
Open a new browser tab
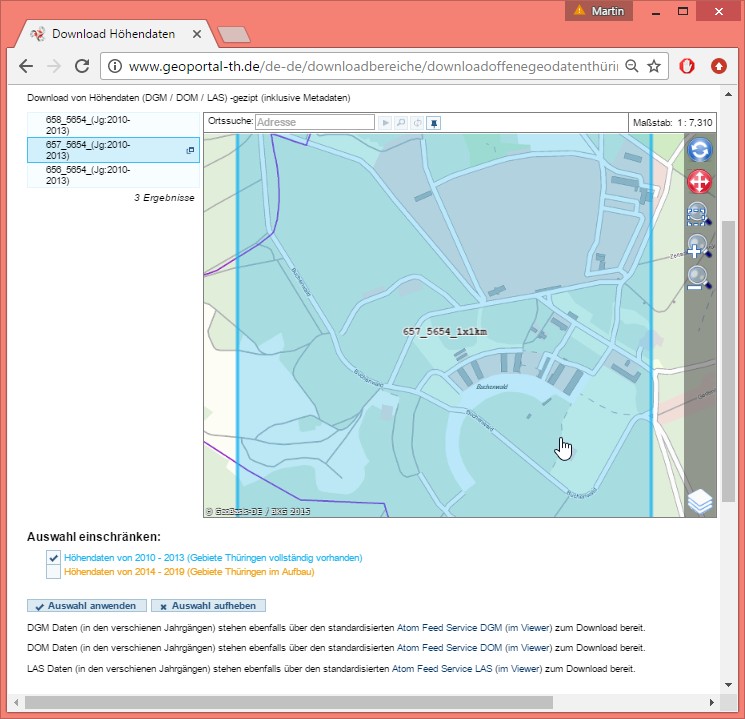pos(232,34)
